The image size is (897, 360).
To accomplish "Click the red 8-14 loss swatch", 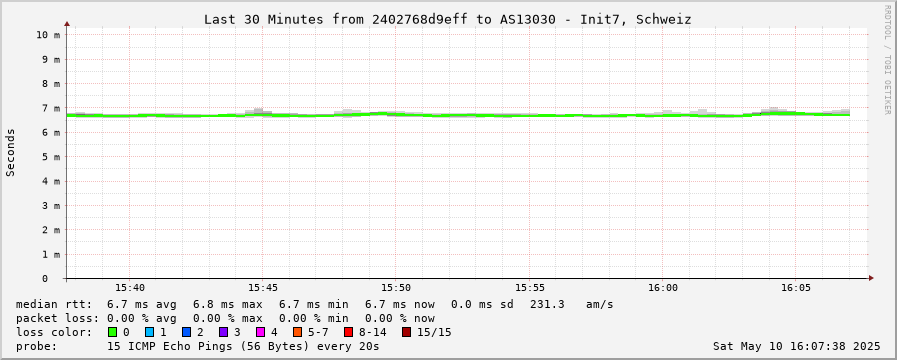I will (348, 332).
